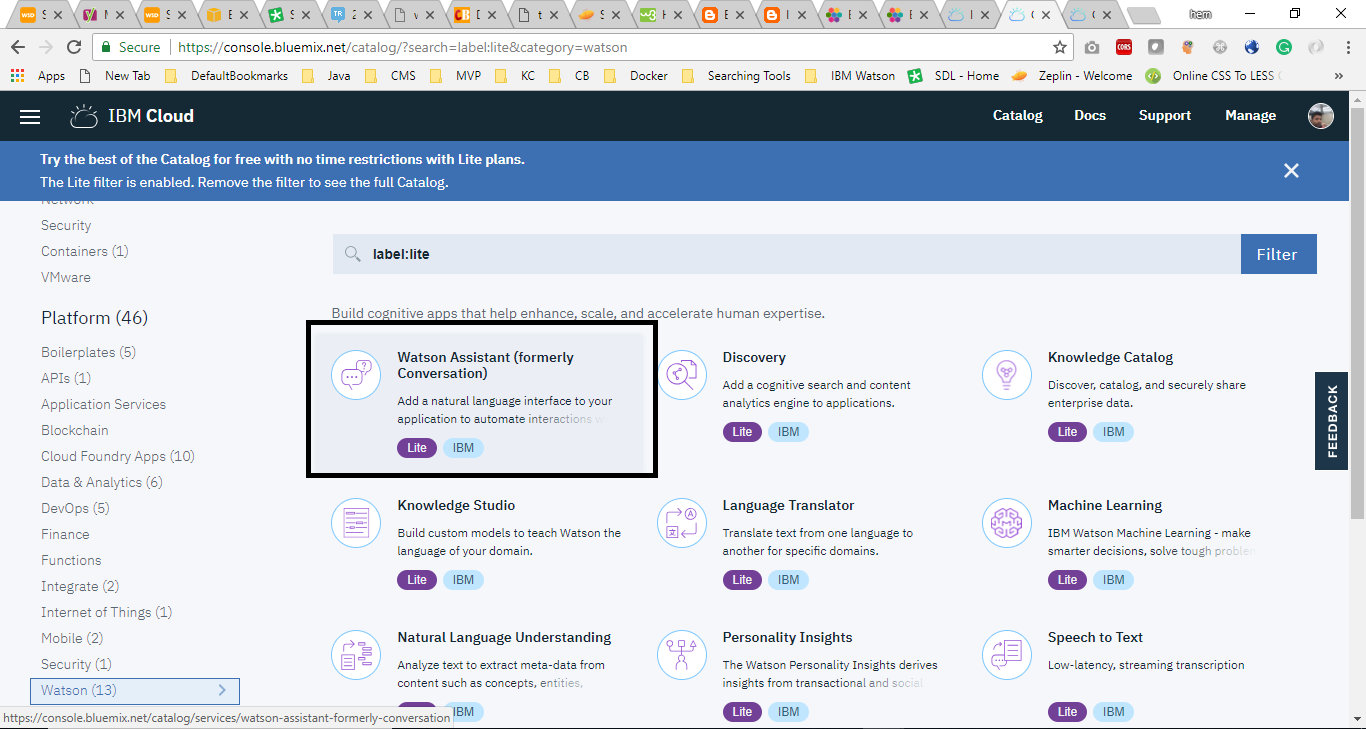1366x729 pixels.
Task: Click the Machine Learning brain icon
Action: tap(1006, 523)
